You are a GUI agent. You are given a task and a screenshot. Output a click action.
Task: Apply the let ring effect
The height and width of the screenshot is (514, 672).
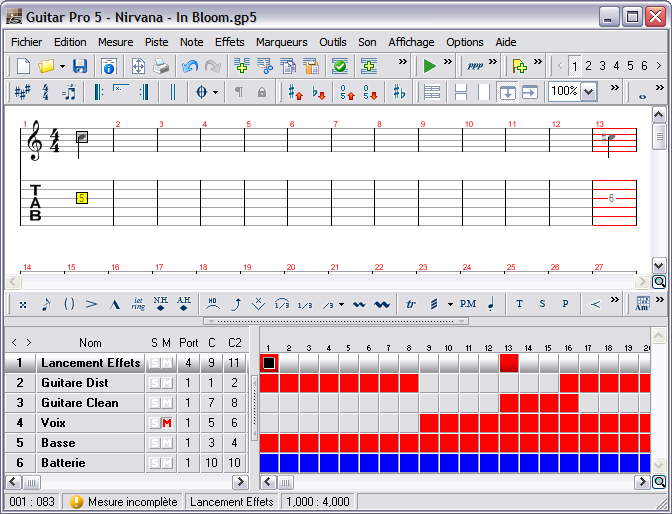[138, 304]
